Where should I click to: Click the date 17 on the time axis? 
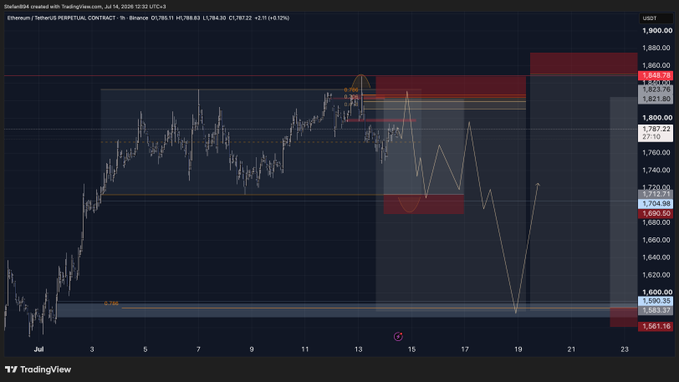click(465, 349)
